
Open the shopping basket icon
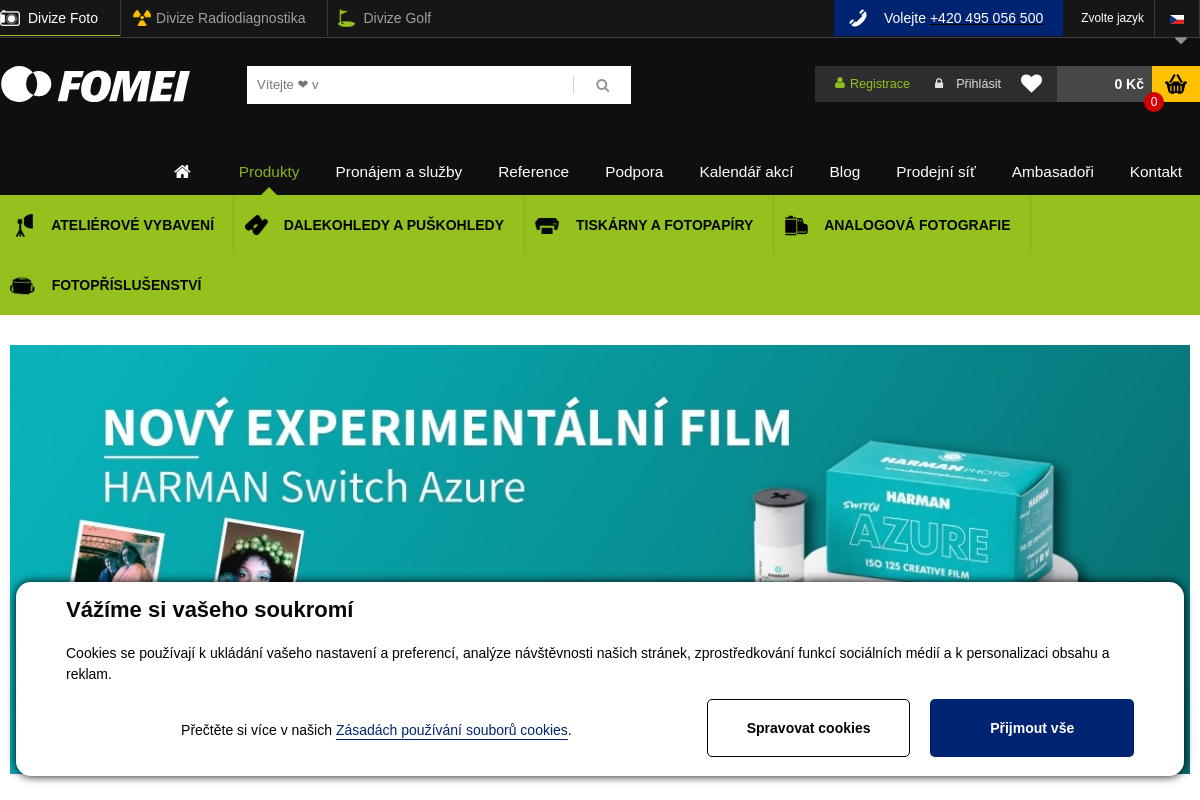pyautogui.click(x=1176, y=84)
